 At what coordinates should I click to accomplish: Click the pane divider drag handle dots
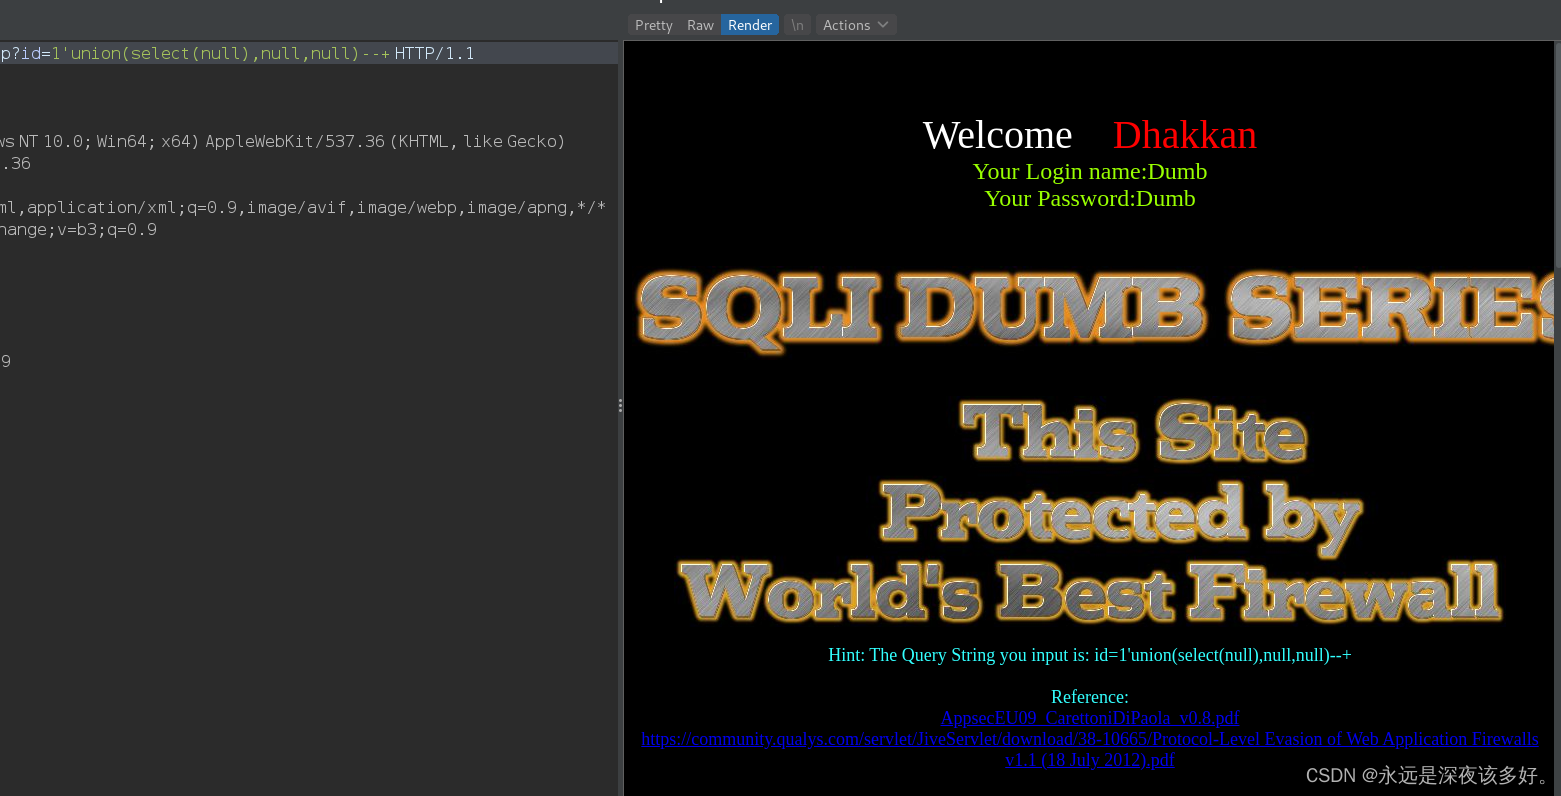point(620,405)
